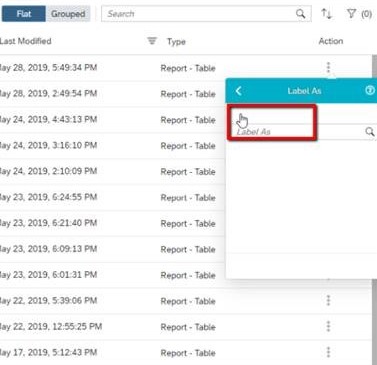Select the May 23, 2019, 6:09:13 PM row
Viewport: 377px width, 365px height.
[x=113, y=249]
